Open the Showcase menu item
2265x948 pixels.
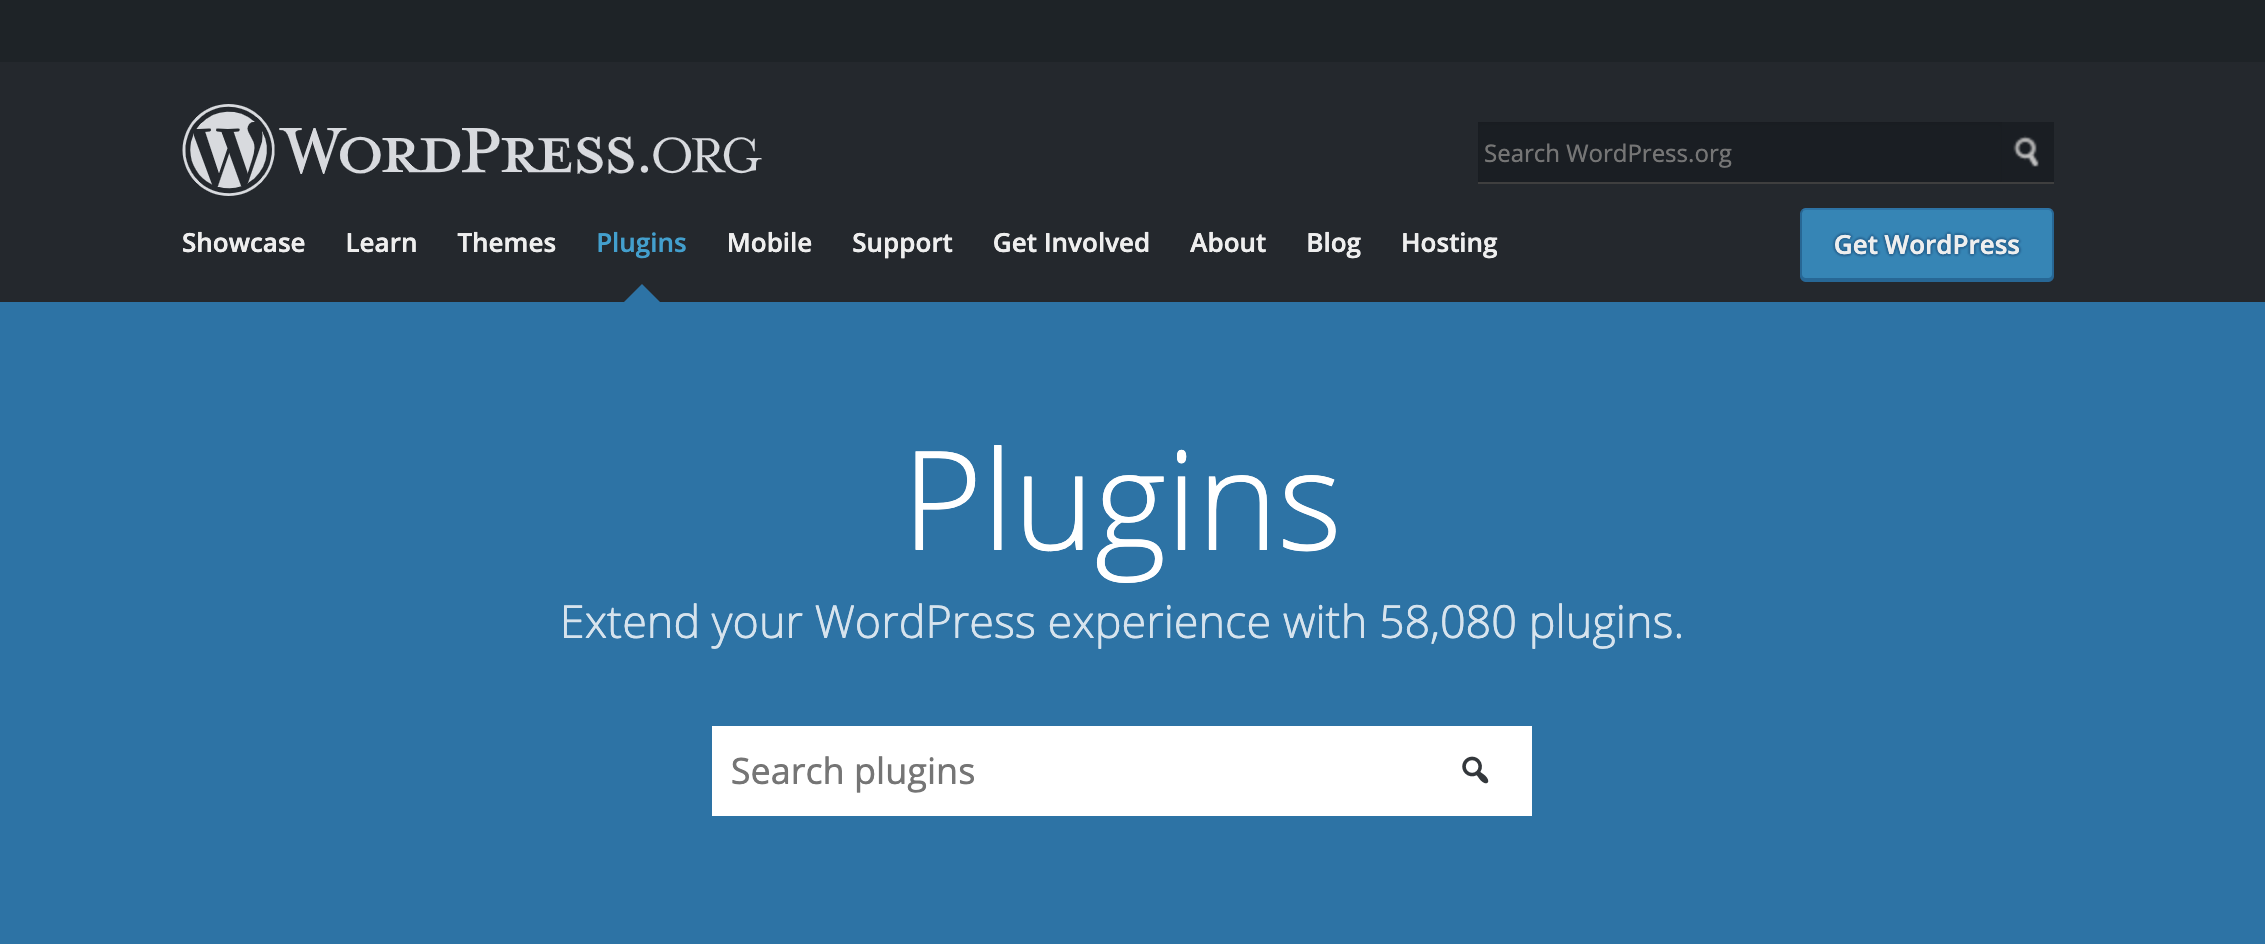[x=243, y=242]
